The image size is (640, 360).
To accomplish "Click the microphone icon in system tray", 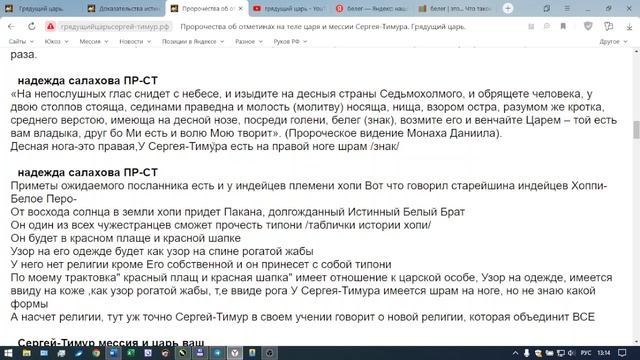I will click(527, 353).
